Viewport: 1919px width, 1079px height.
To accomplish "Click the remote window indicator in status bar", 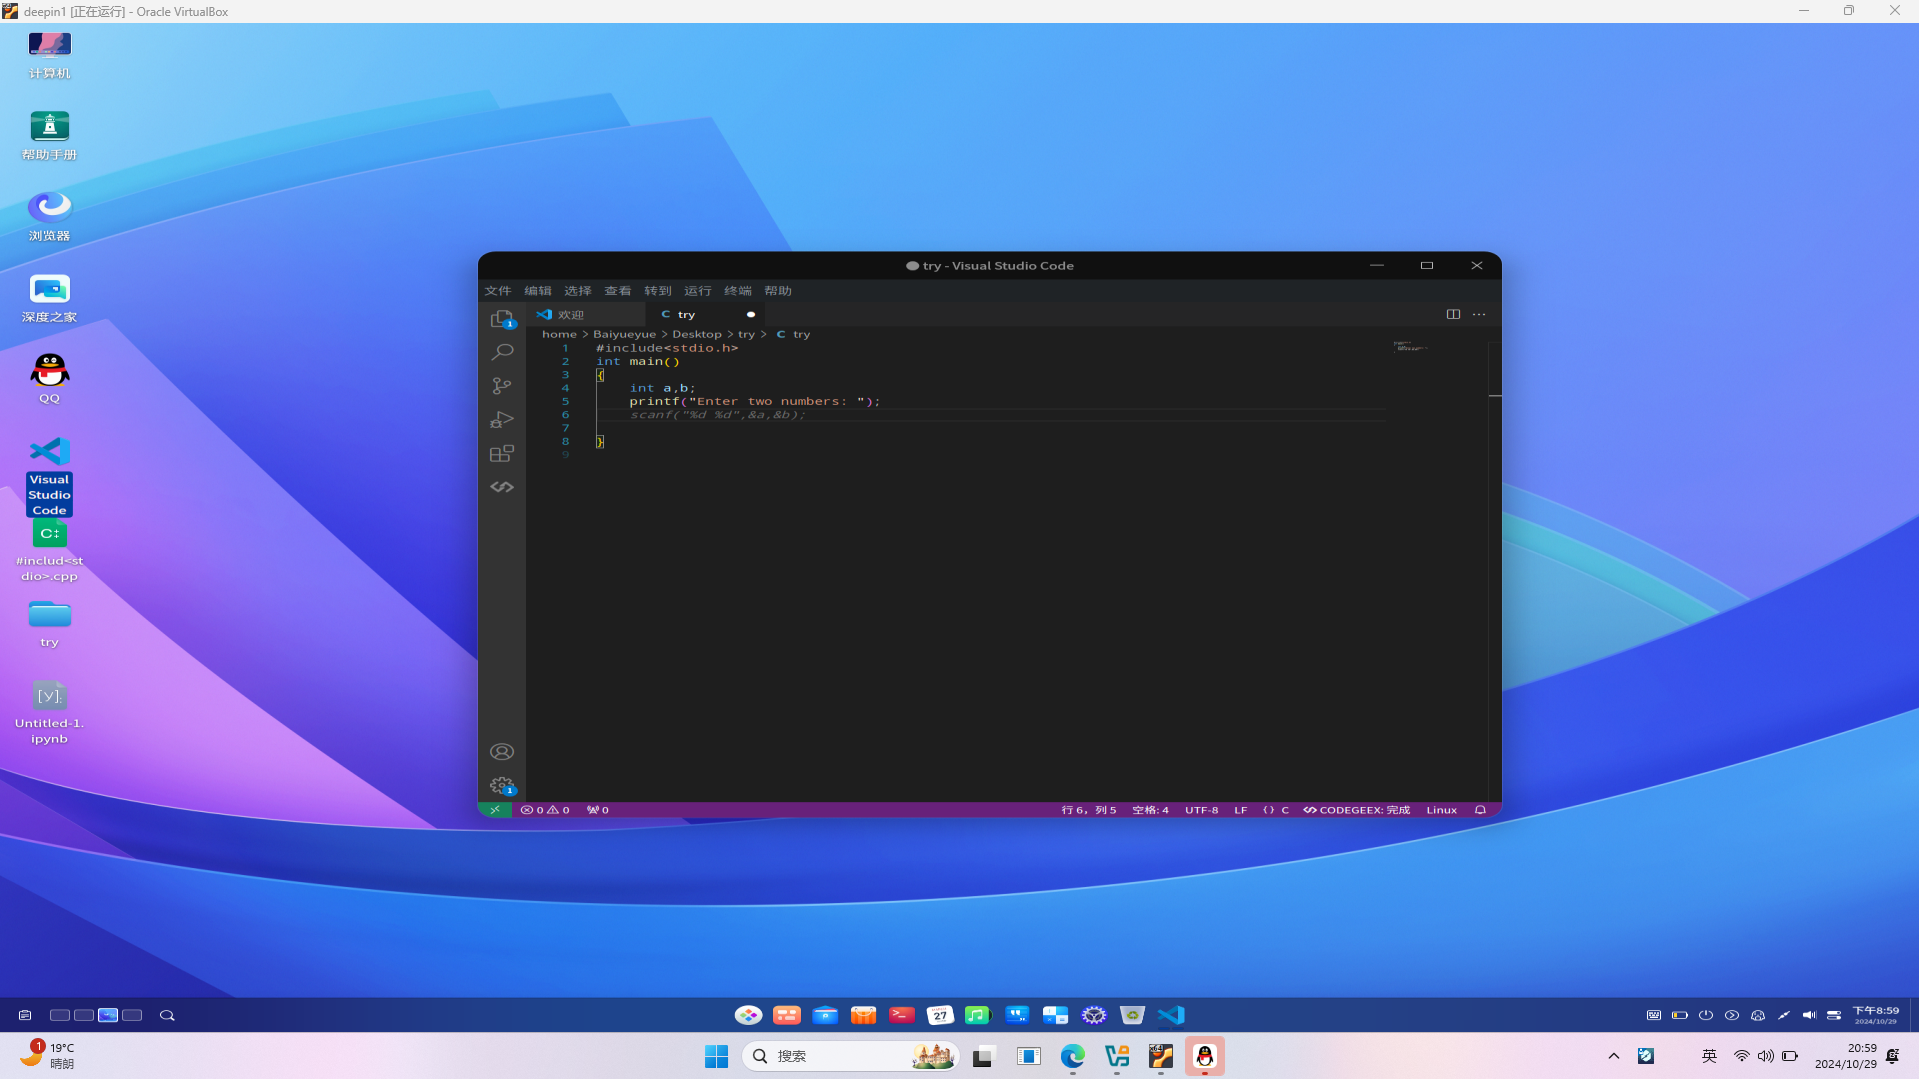I will (x=495, y=810).
